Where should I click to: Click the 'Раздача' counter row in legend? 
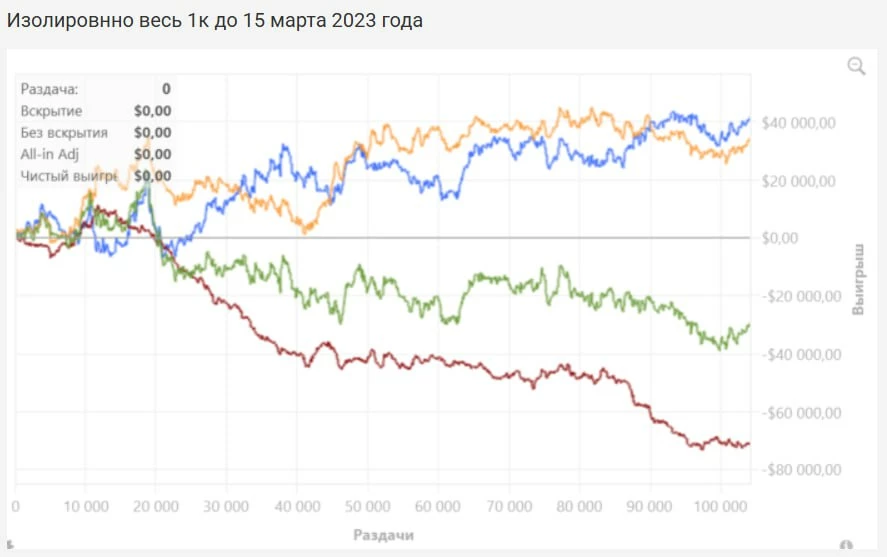(95, 89)
